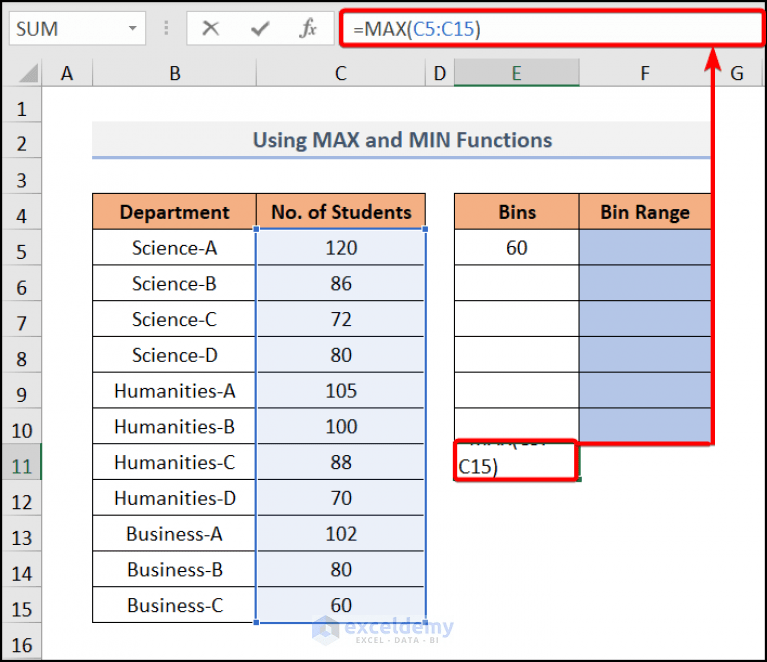Select column G header
This screenshot has height=662, width=767.
737,73
